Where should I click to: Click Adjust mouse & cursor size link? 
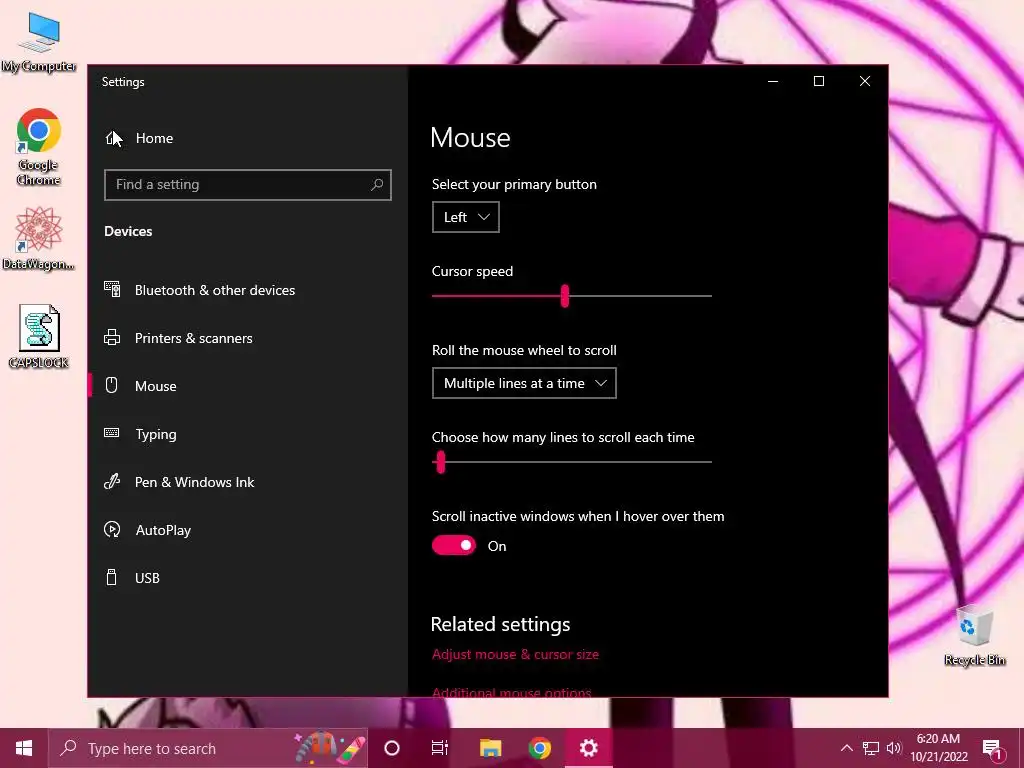click(515, 654)
